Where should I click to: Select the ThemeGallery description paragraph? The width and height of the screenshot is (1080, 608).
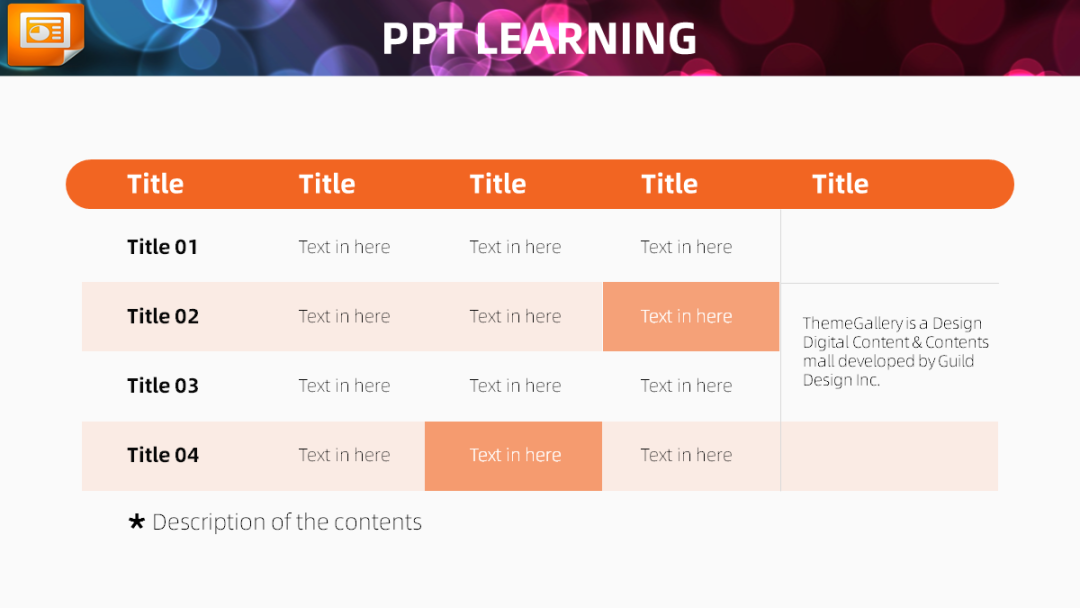[895, 352]
